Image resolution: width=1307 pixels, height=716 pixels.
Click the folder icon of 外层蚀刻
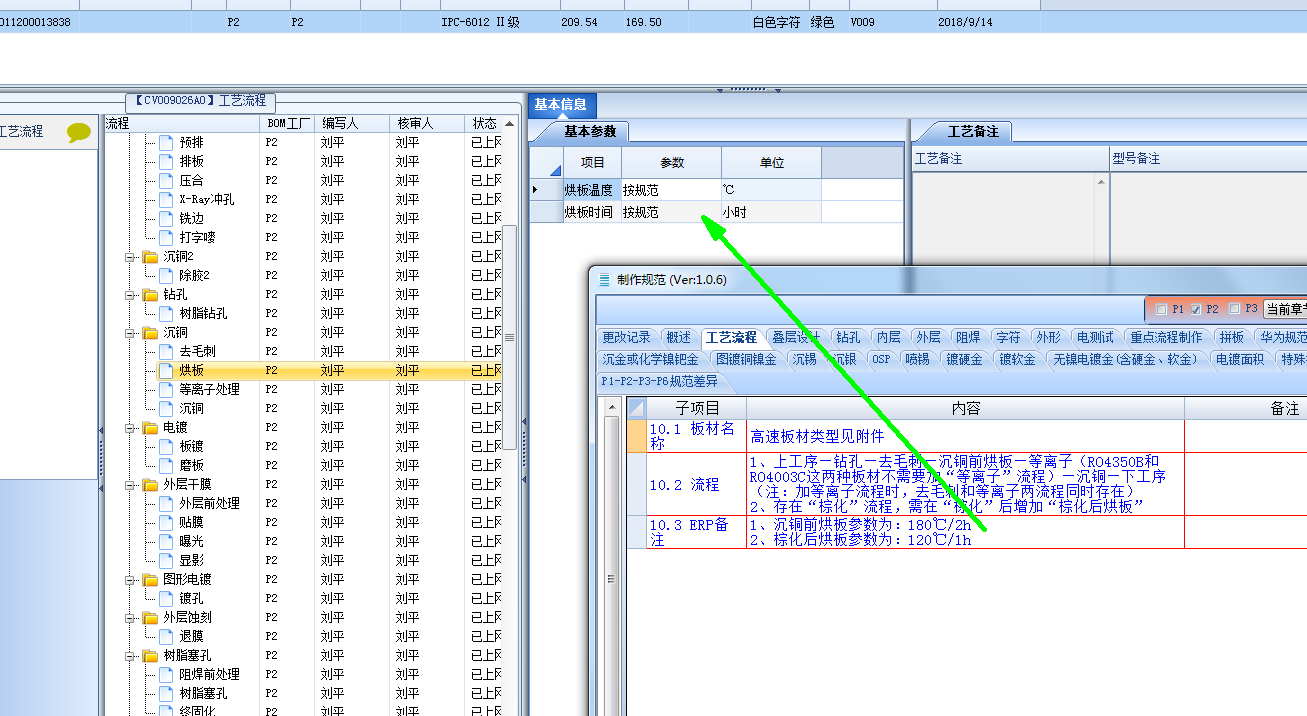click(150, 618)
